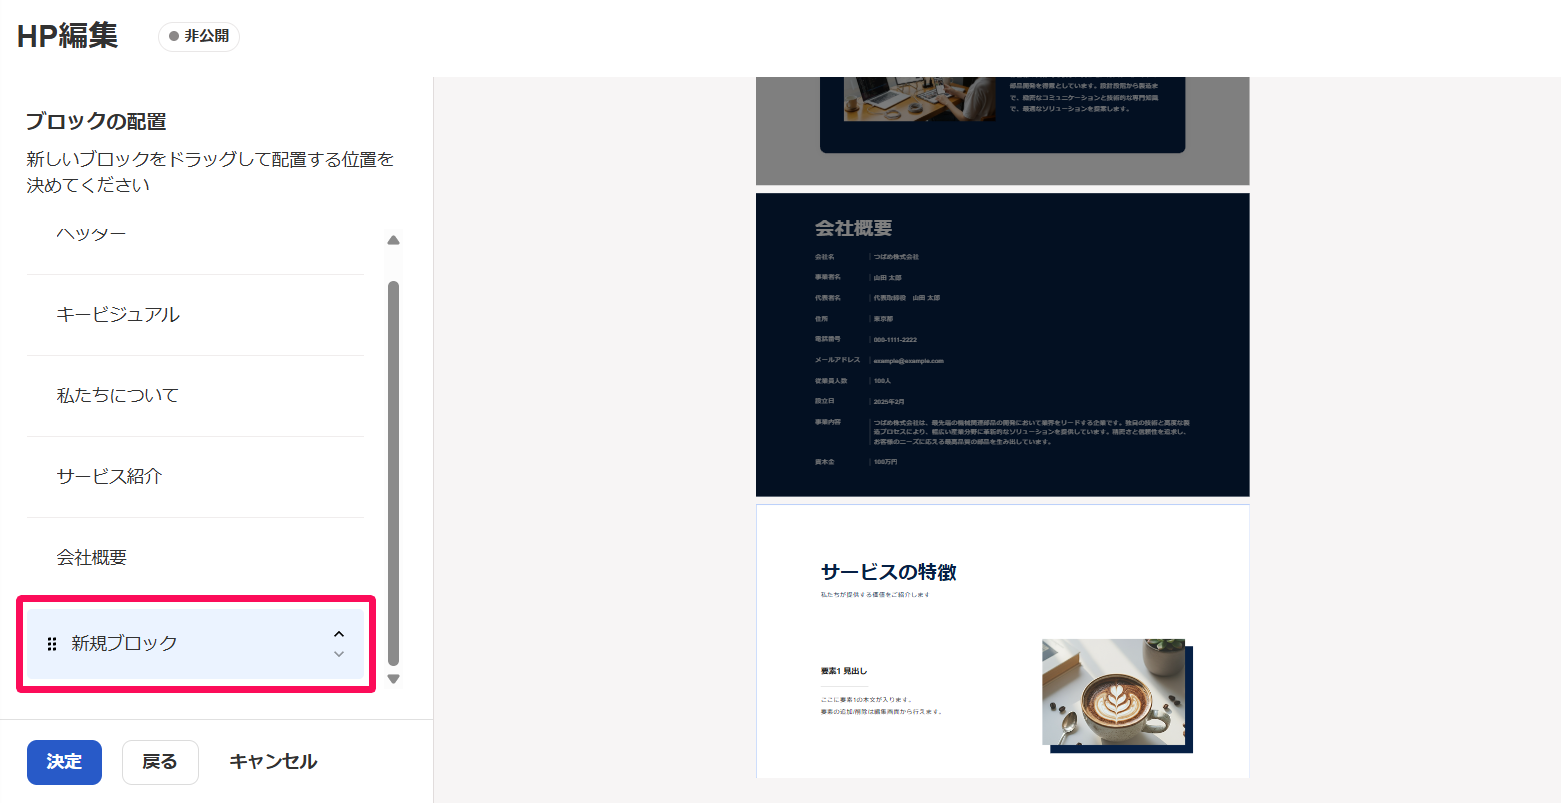
Task: Move 新規ブロック up with the up chevron
Action: (339, 634)
